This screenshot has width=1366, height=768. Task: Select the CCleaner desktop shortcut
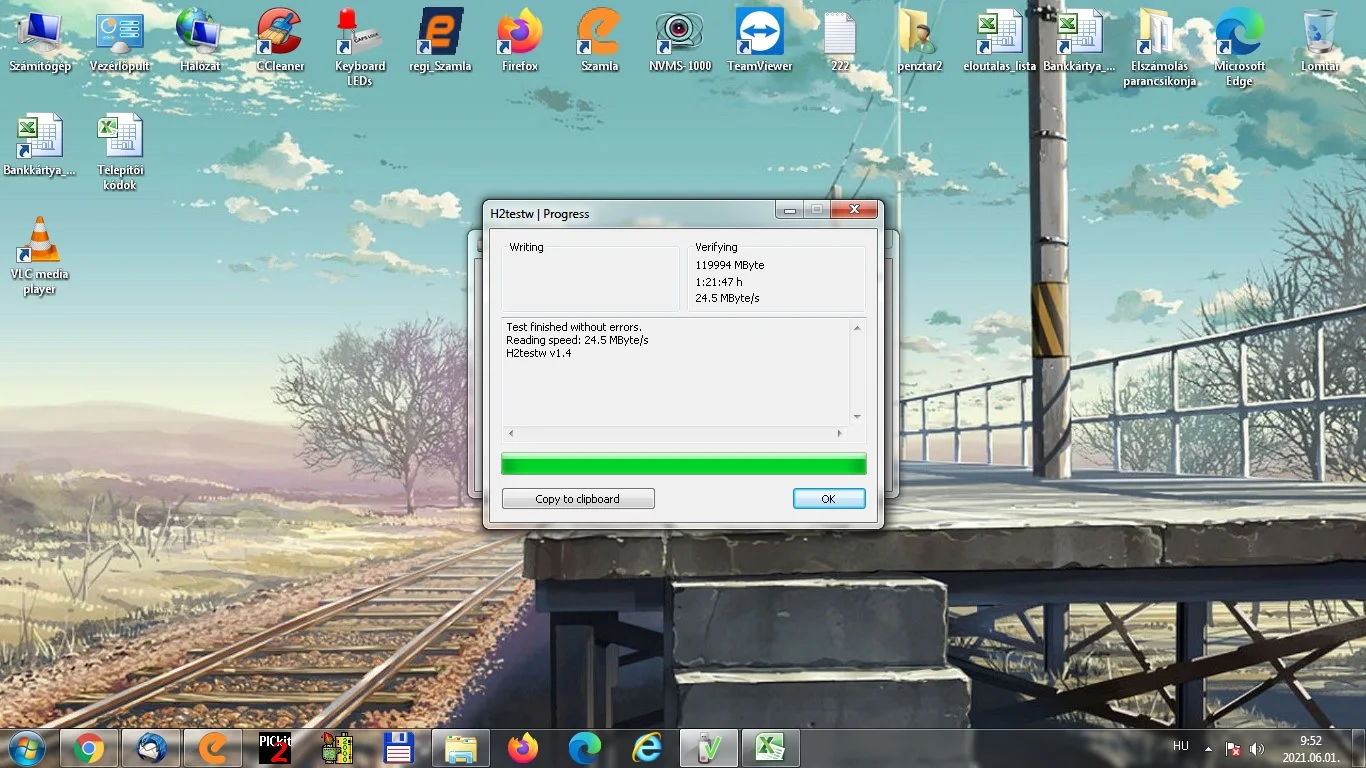[x=280, y=41]
